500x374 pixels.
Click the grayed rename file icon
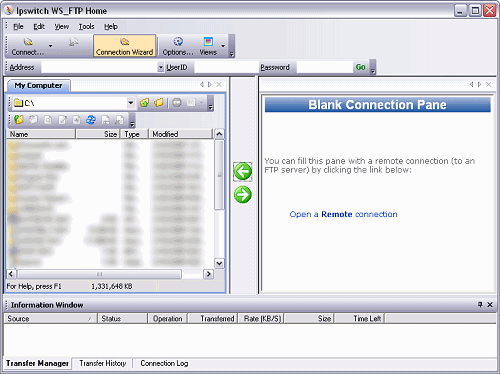(x=105, y=120)
